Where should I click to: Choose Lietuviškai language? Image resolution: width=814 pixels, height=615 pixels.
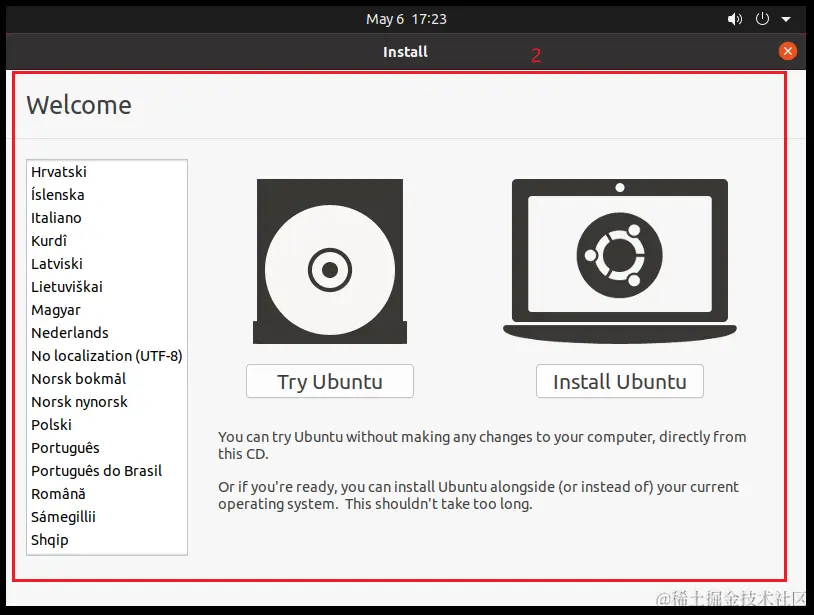point(107,286)
